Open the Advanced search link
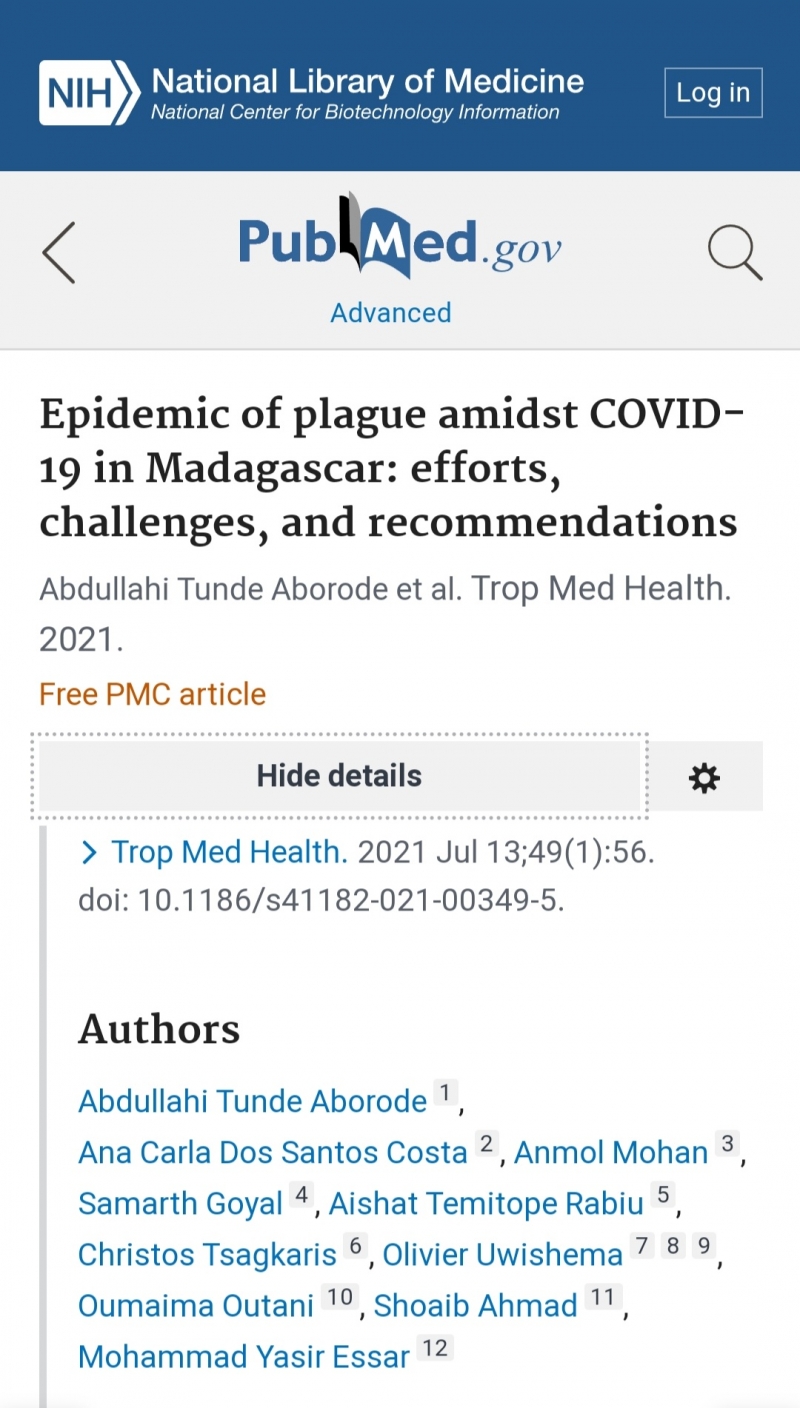800x1408 pixels. [391, 312]
